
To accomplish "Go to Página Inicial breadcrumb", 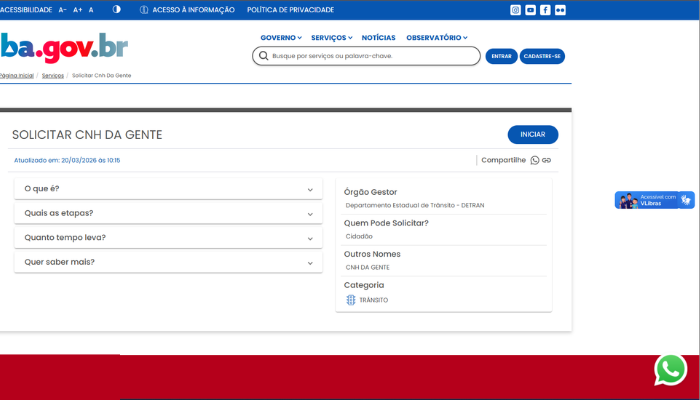I will [x=17, y=75].
